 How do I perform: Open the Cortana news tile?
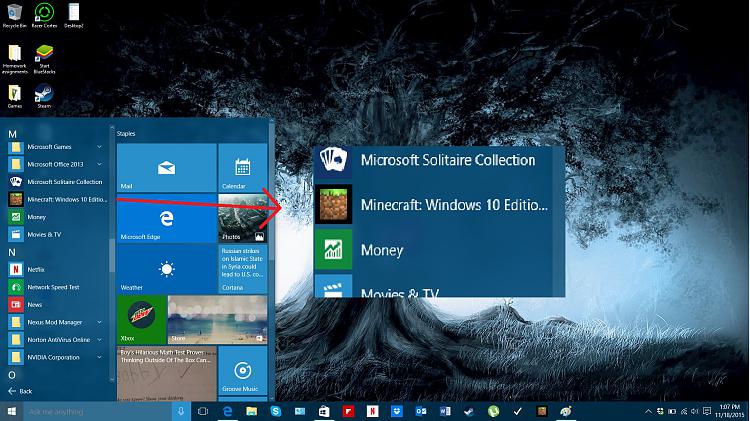point(243,269)
